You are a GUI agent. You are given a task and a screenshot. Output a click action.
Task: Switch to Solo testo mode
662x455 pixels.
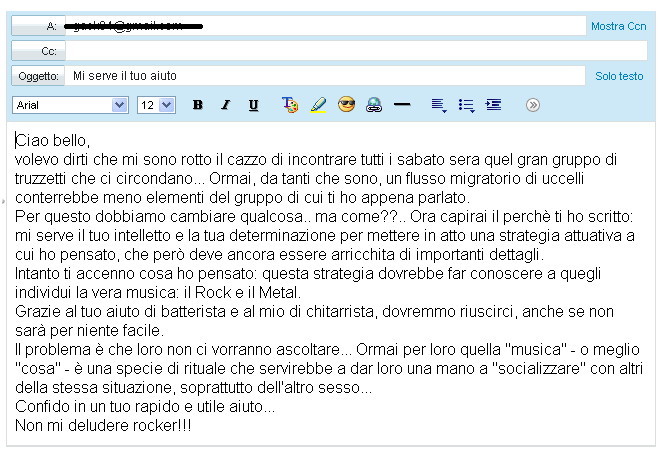pos(619,76)
